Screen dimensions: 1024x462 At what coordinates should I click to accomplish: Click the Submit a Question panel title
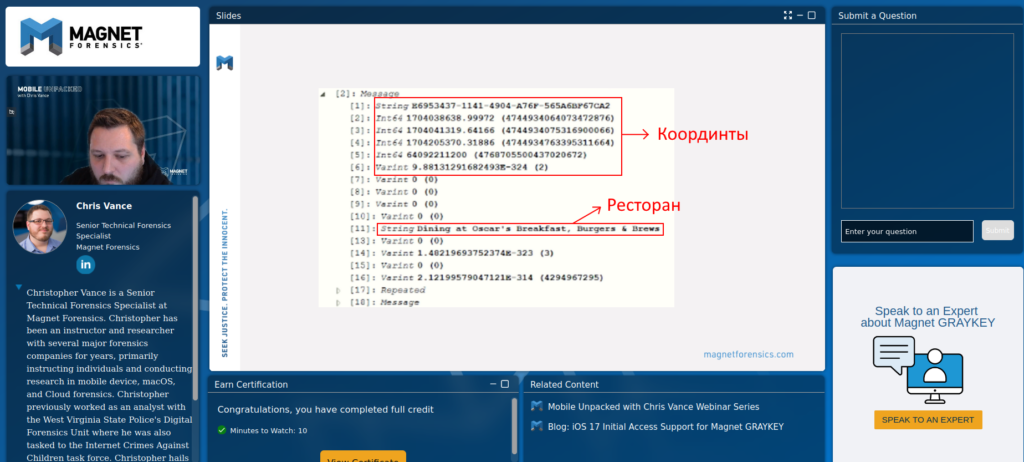(x=877, y=16)
